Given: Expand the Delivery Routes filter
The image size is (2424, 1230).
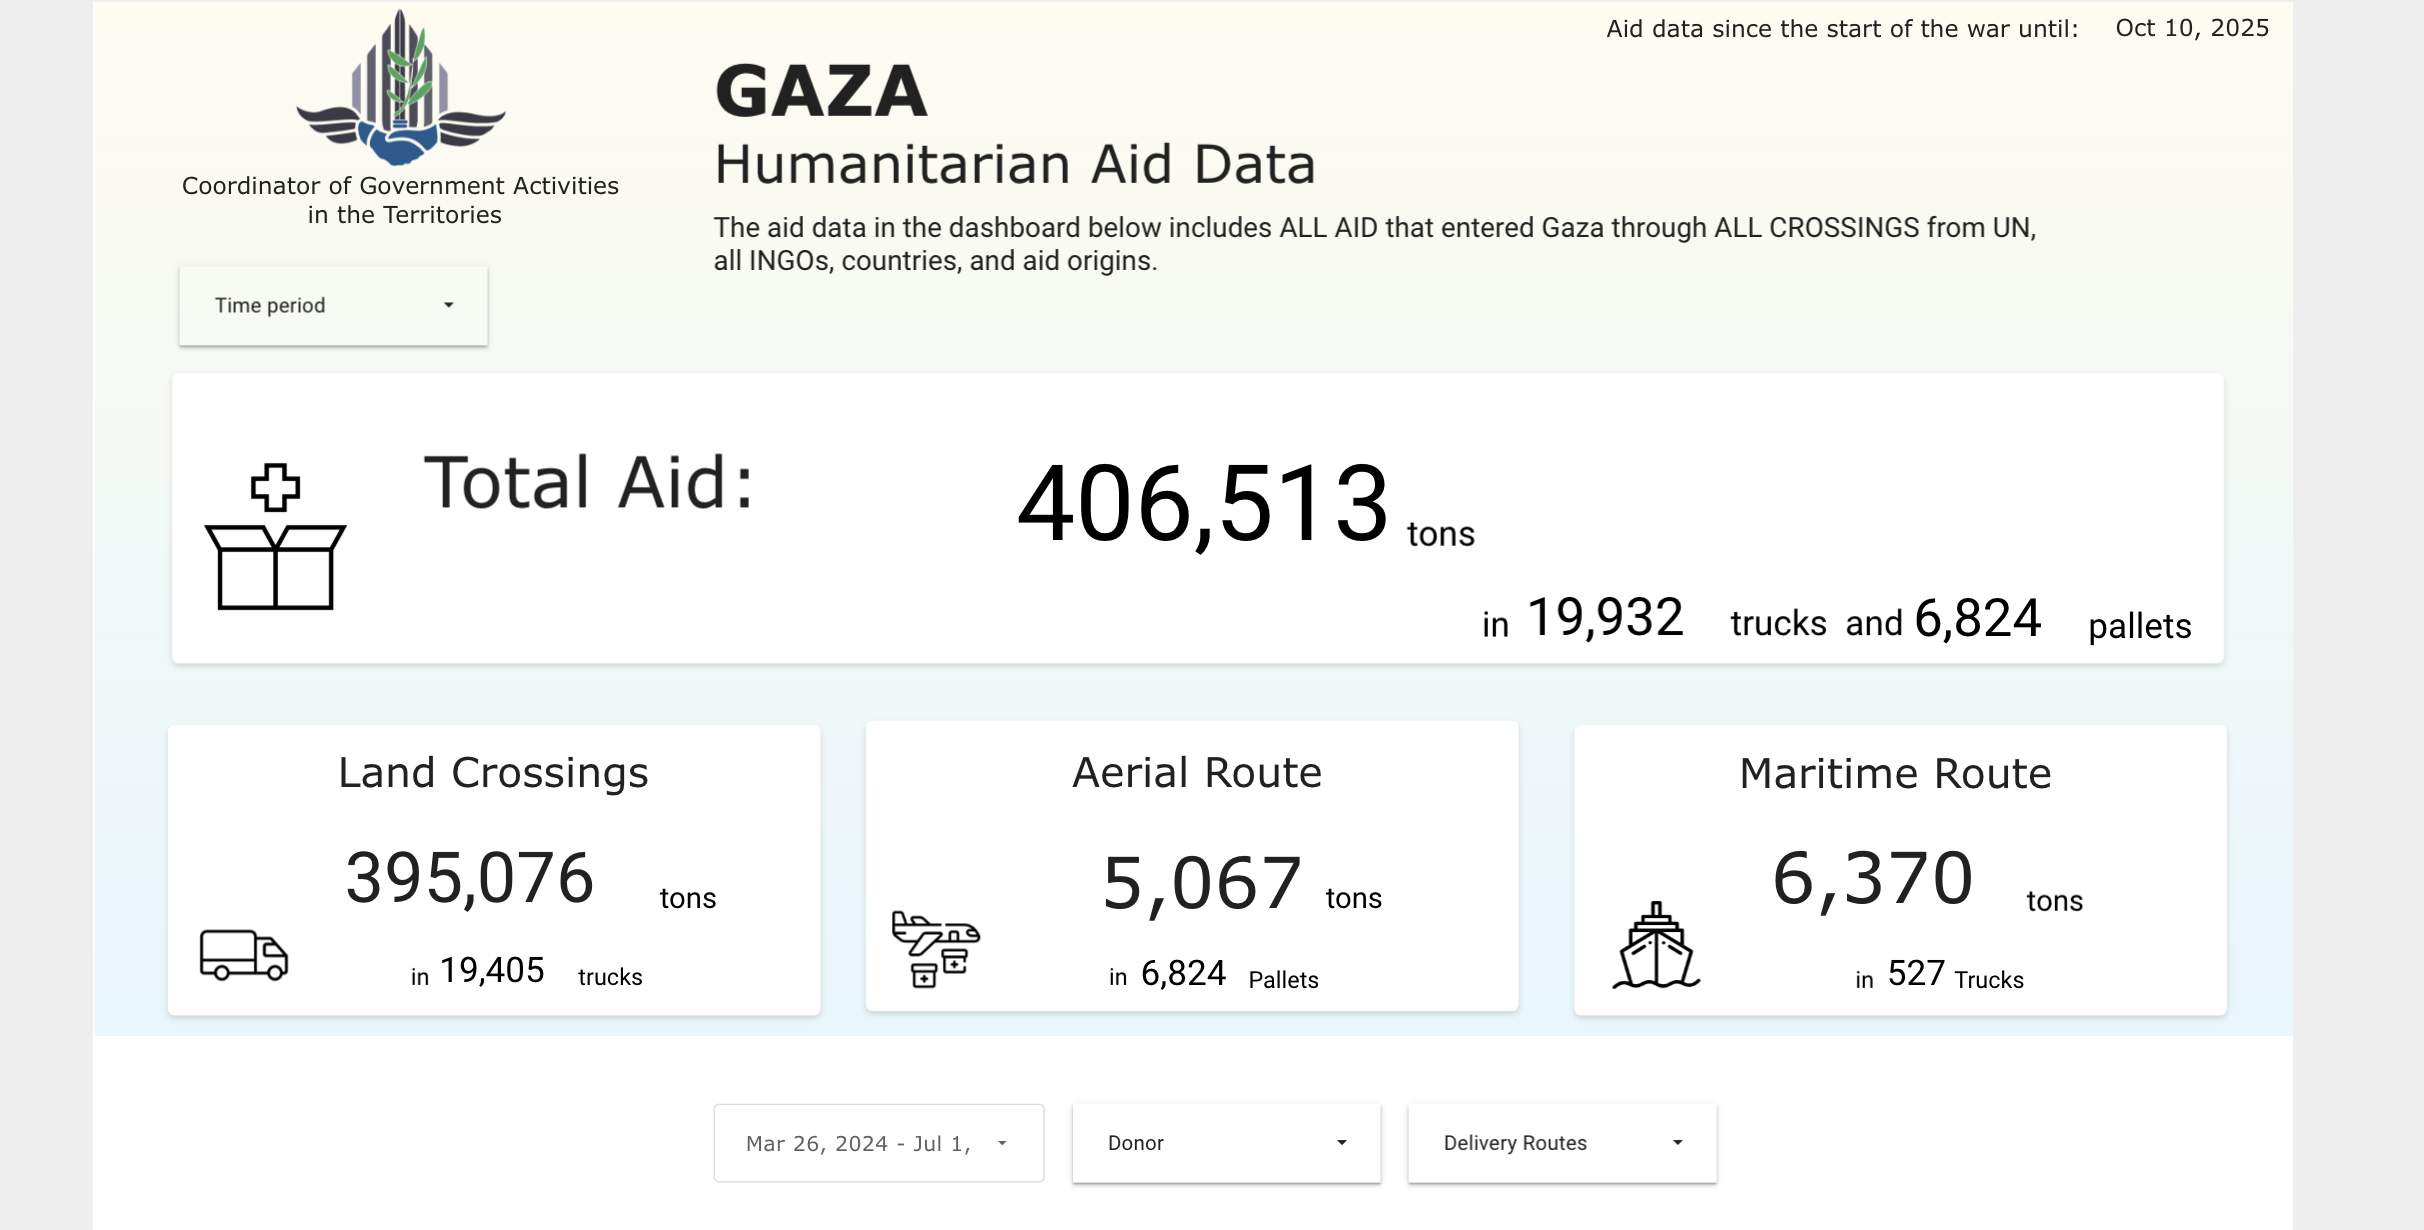Looking at the screenshot, I should (1561, 1143).
